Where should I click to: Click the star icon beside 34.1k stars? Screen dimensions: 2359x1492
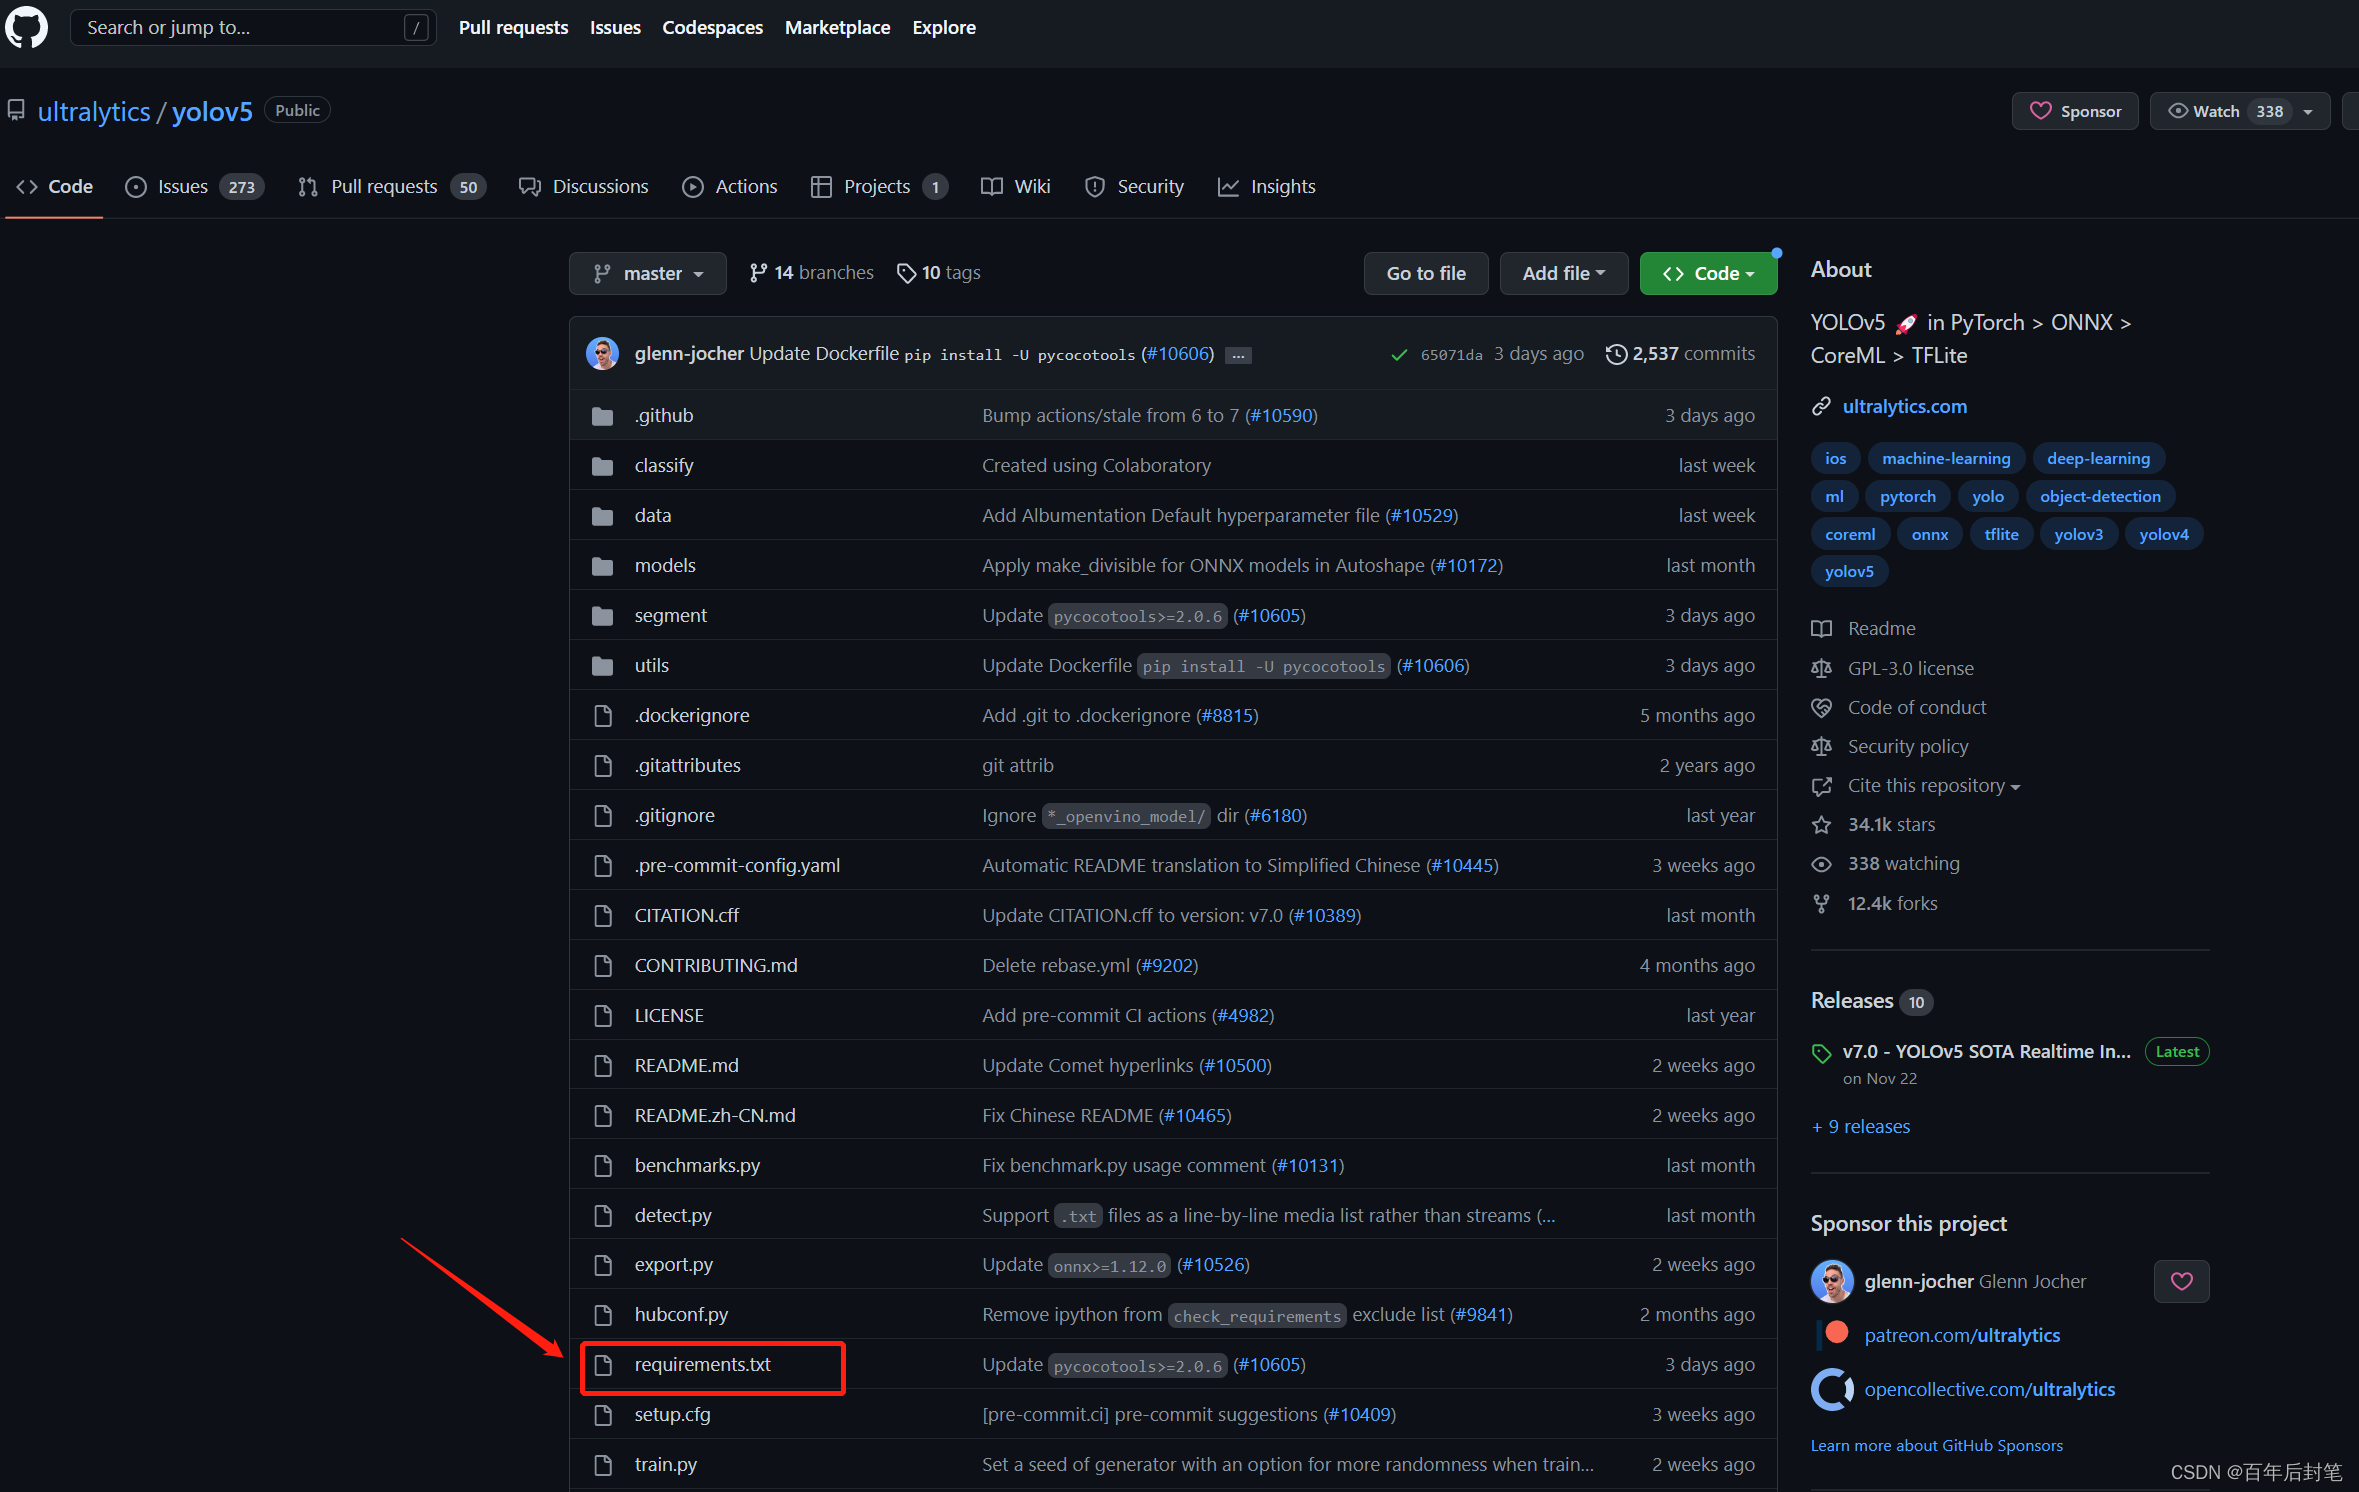tap(1821, 825)
